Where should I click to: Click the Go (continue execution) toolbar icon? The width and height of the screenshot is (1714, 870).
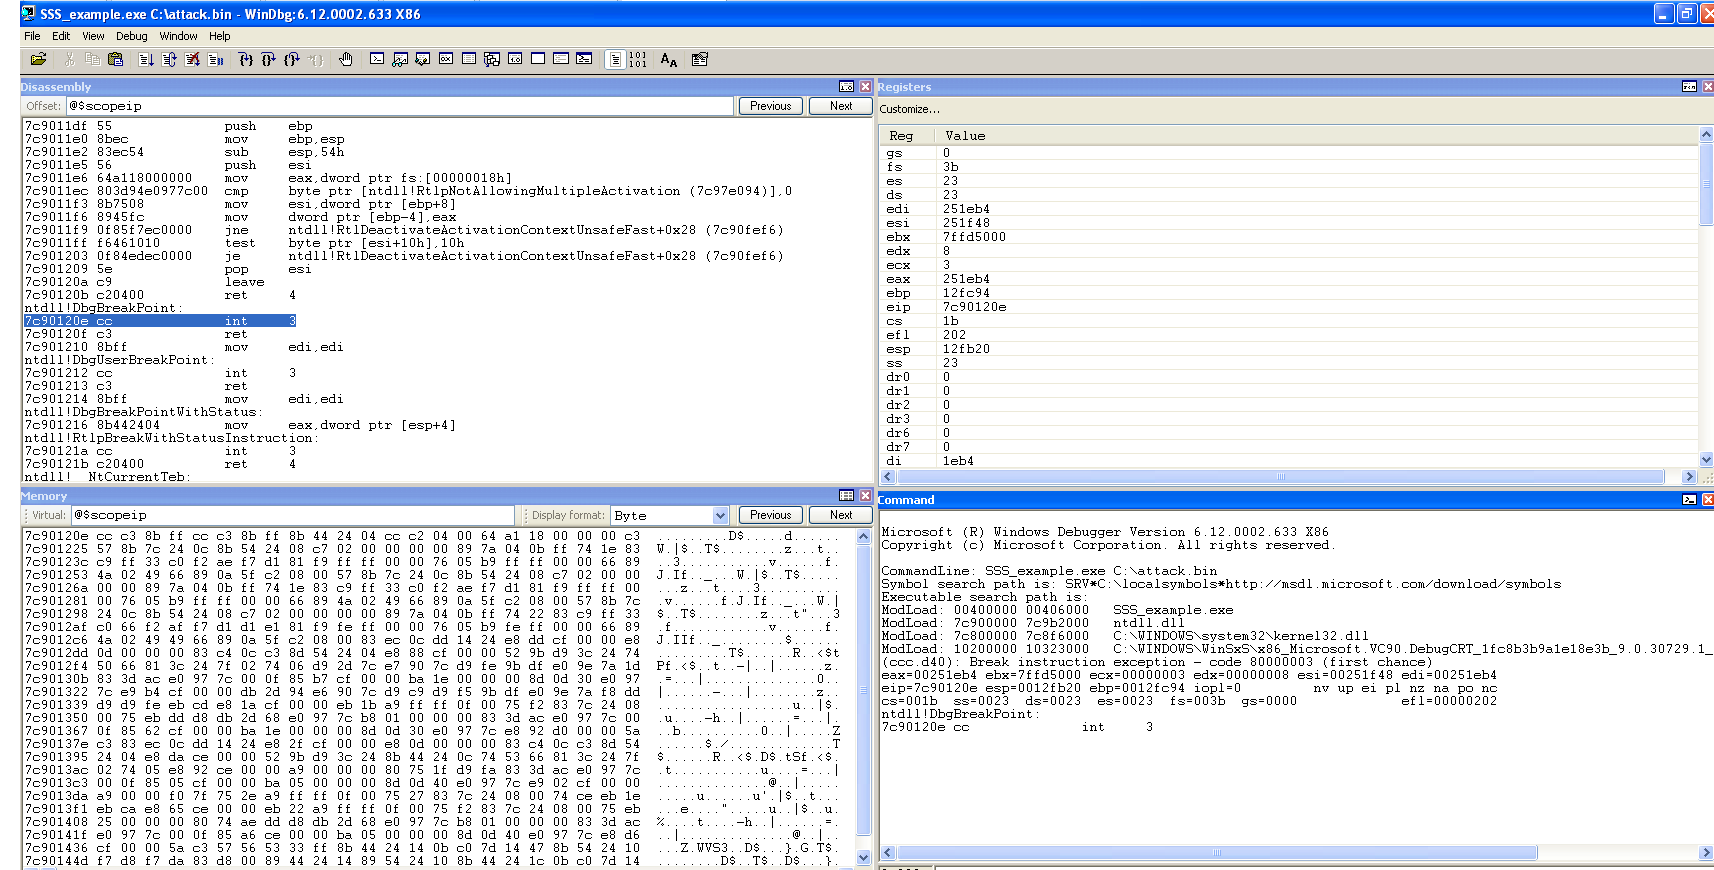coord(146,60)
